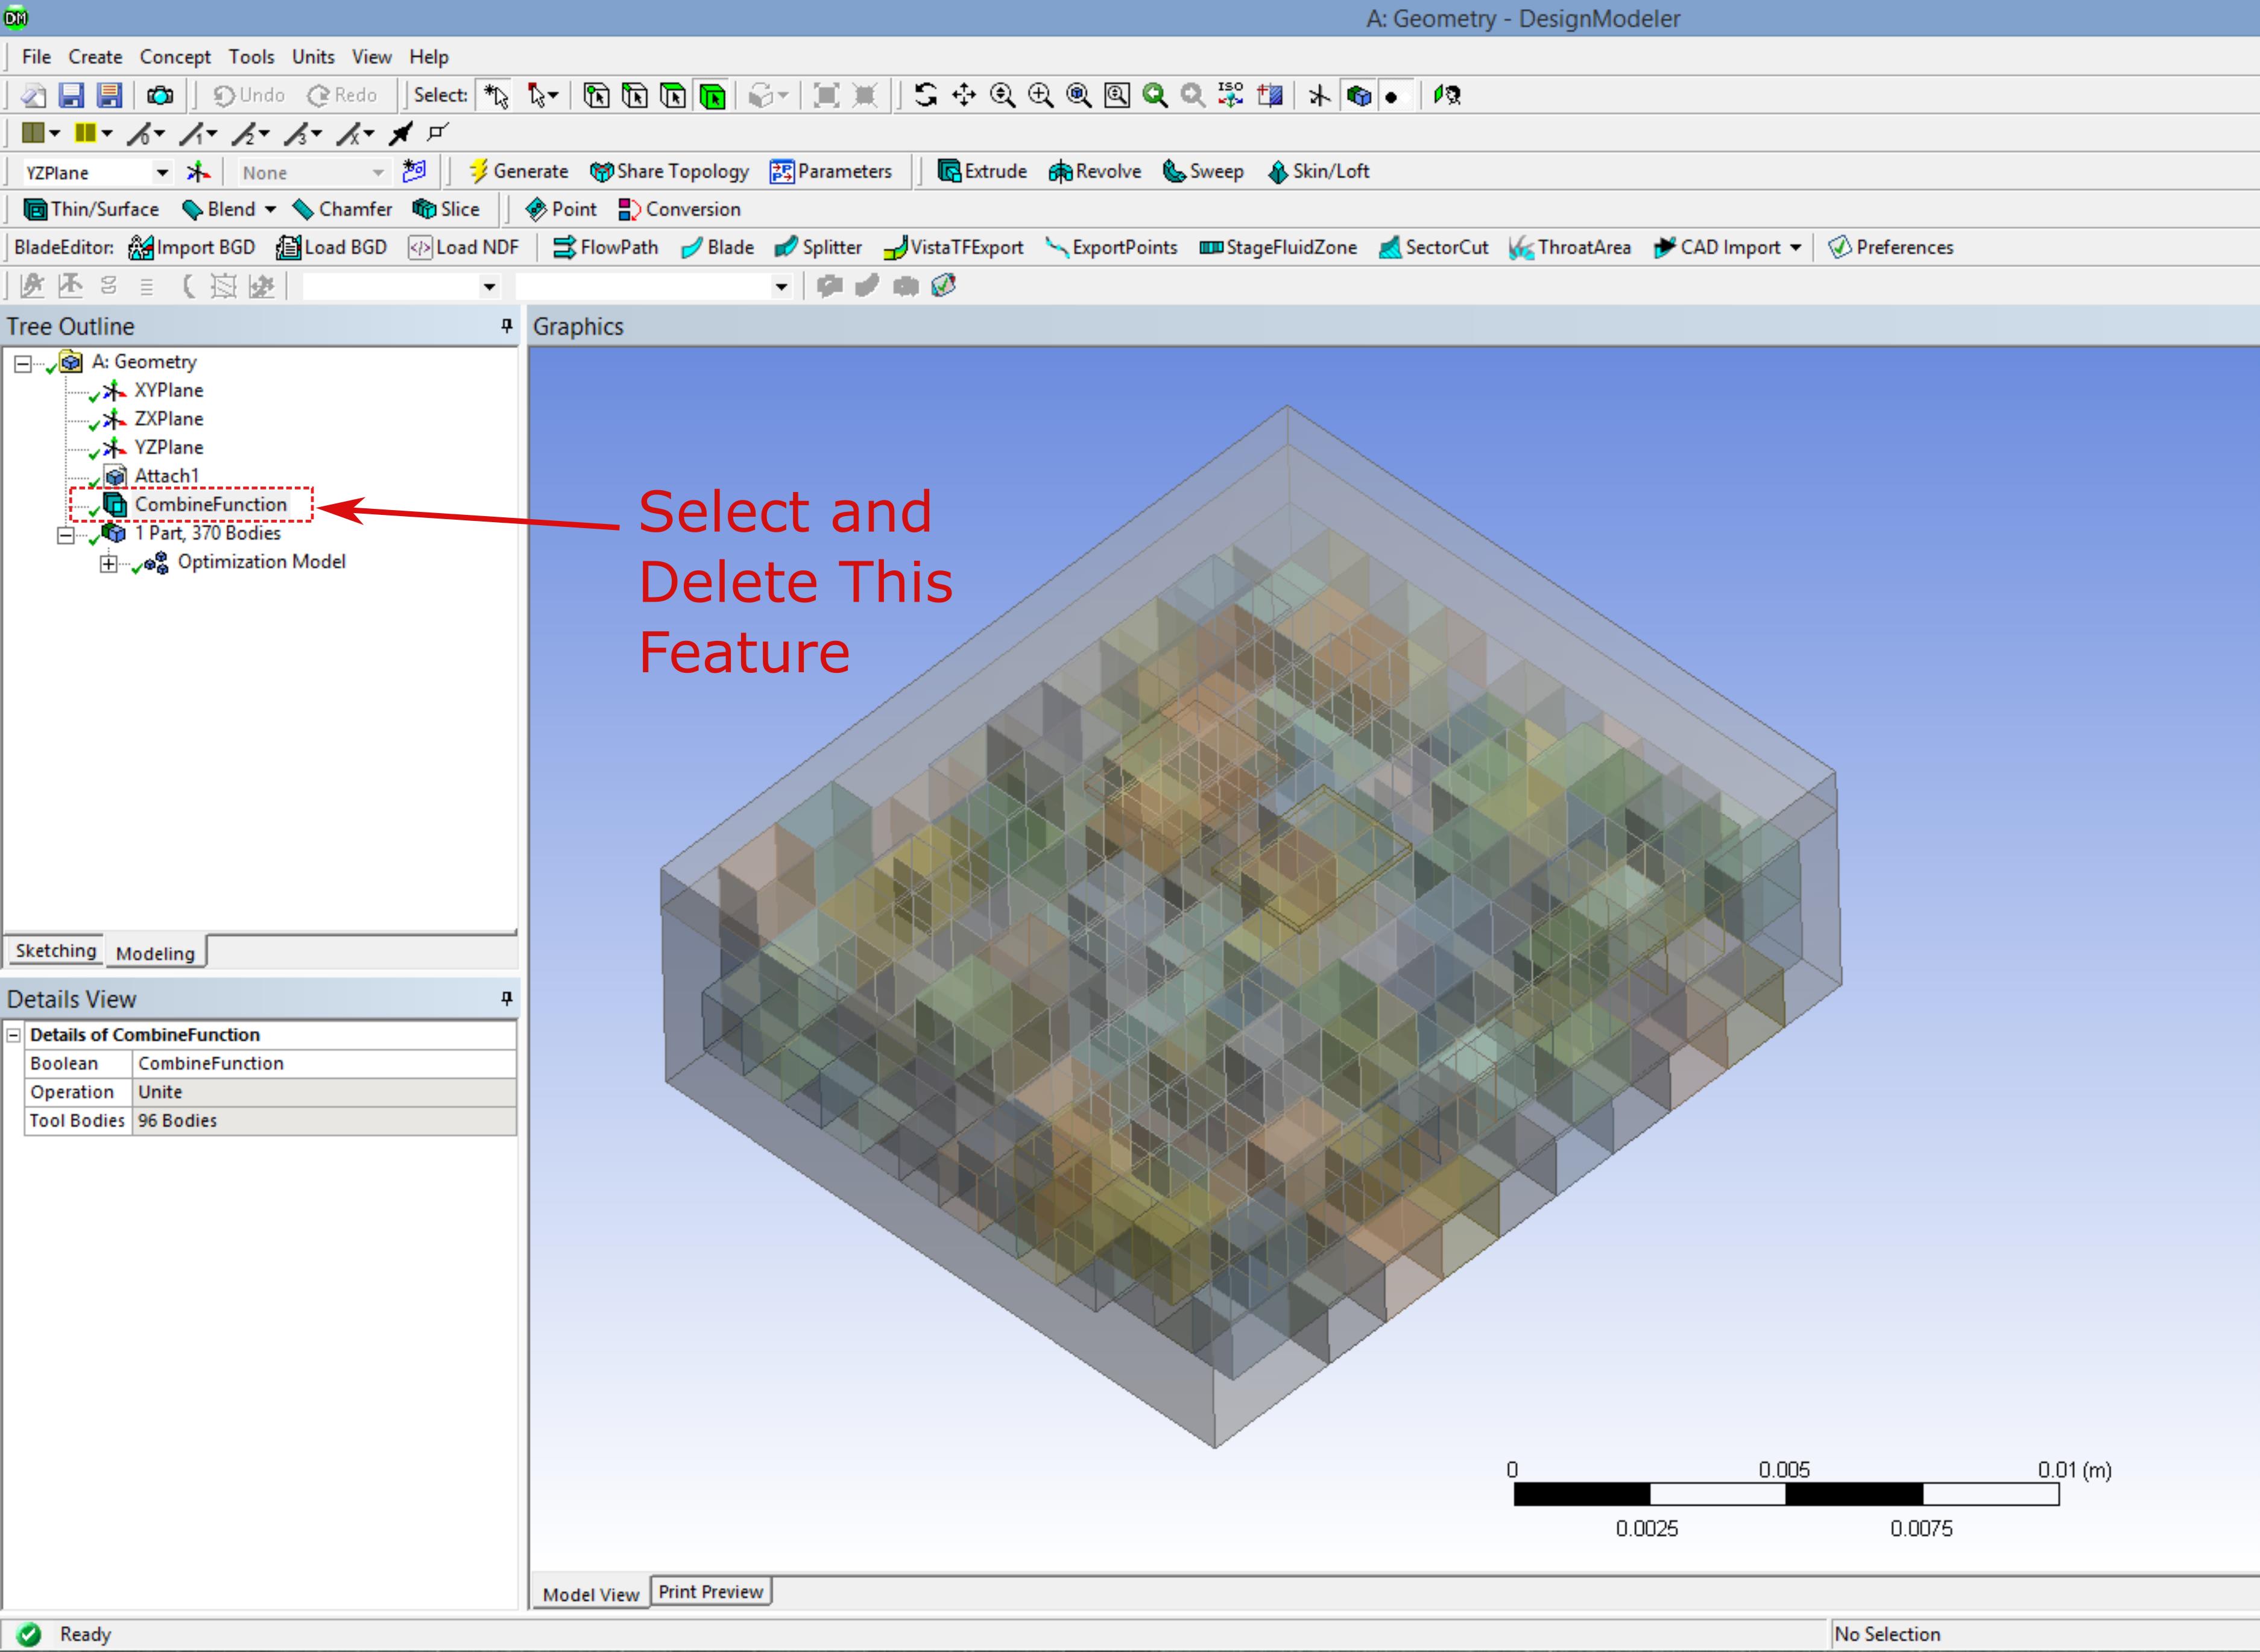
Task: Click the Rotate view icon
Action: tap(925, 95)
